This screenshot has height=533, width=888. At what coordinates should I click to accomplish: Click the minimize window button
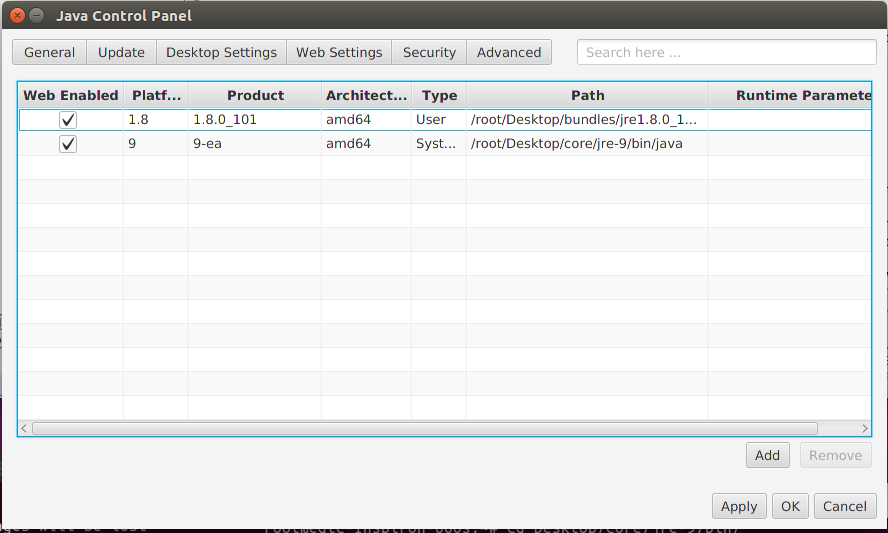point(37,15)
